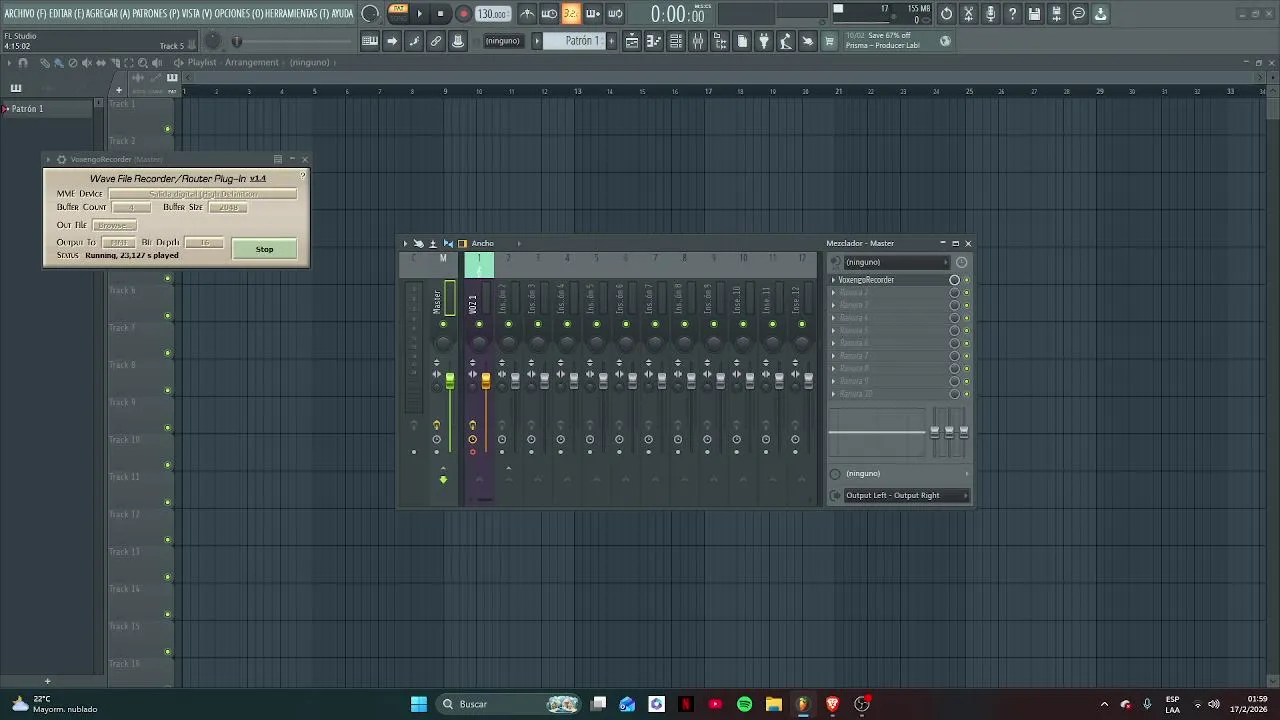Image resolution: width=1280 pixels, height=720 pixels.
Task: Open the EDITAR menu
Action: click(66, 14)
